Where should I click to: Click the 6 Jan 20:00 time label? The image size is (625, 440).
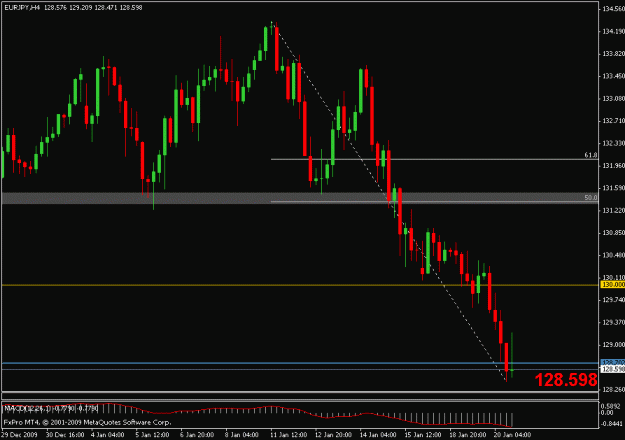coord(197,434)
